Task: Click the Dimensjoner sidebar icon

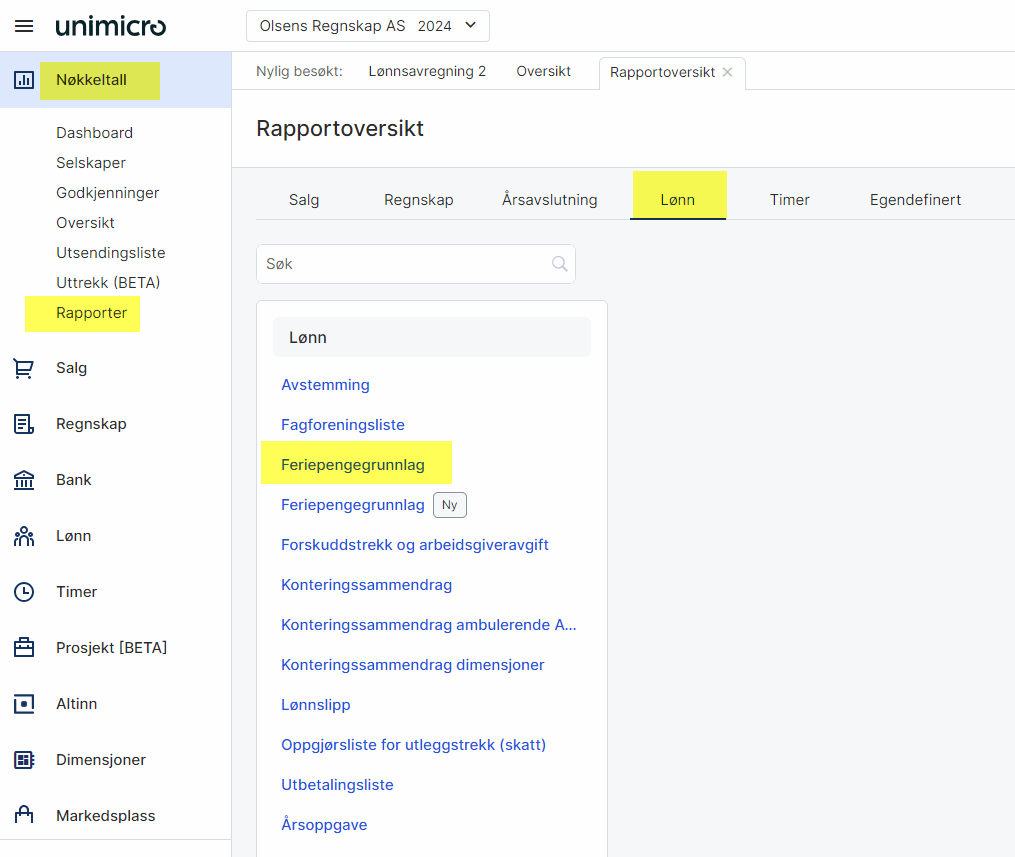Action: [x=24, y=760]
